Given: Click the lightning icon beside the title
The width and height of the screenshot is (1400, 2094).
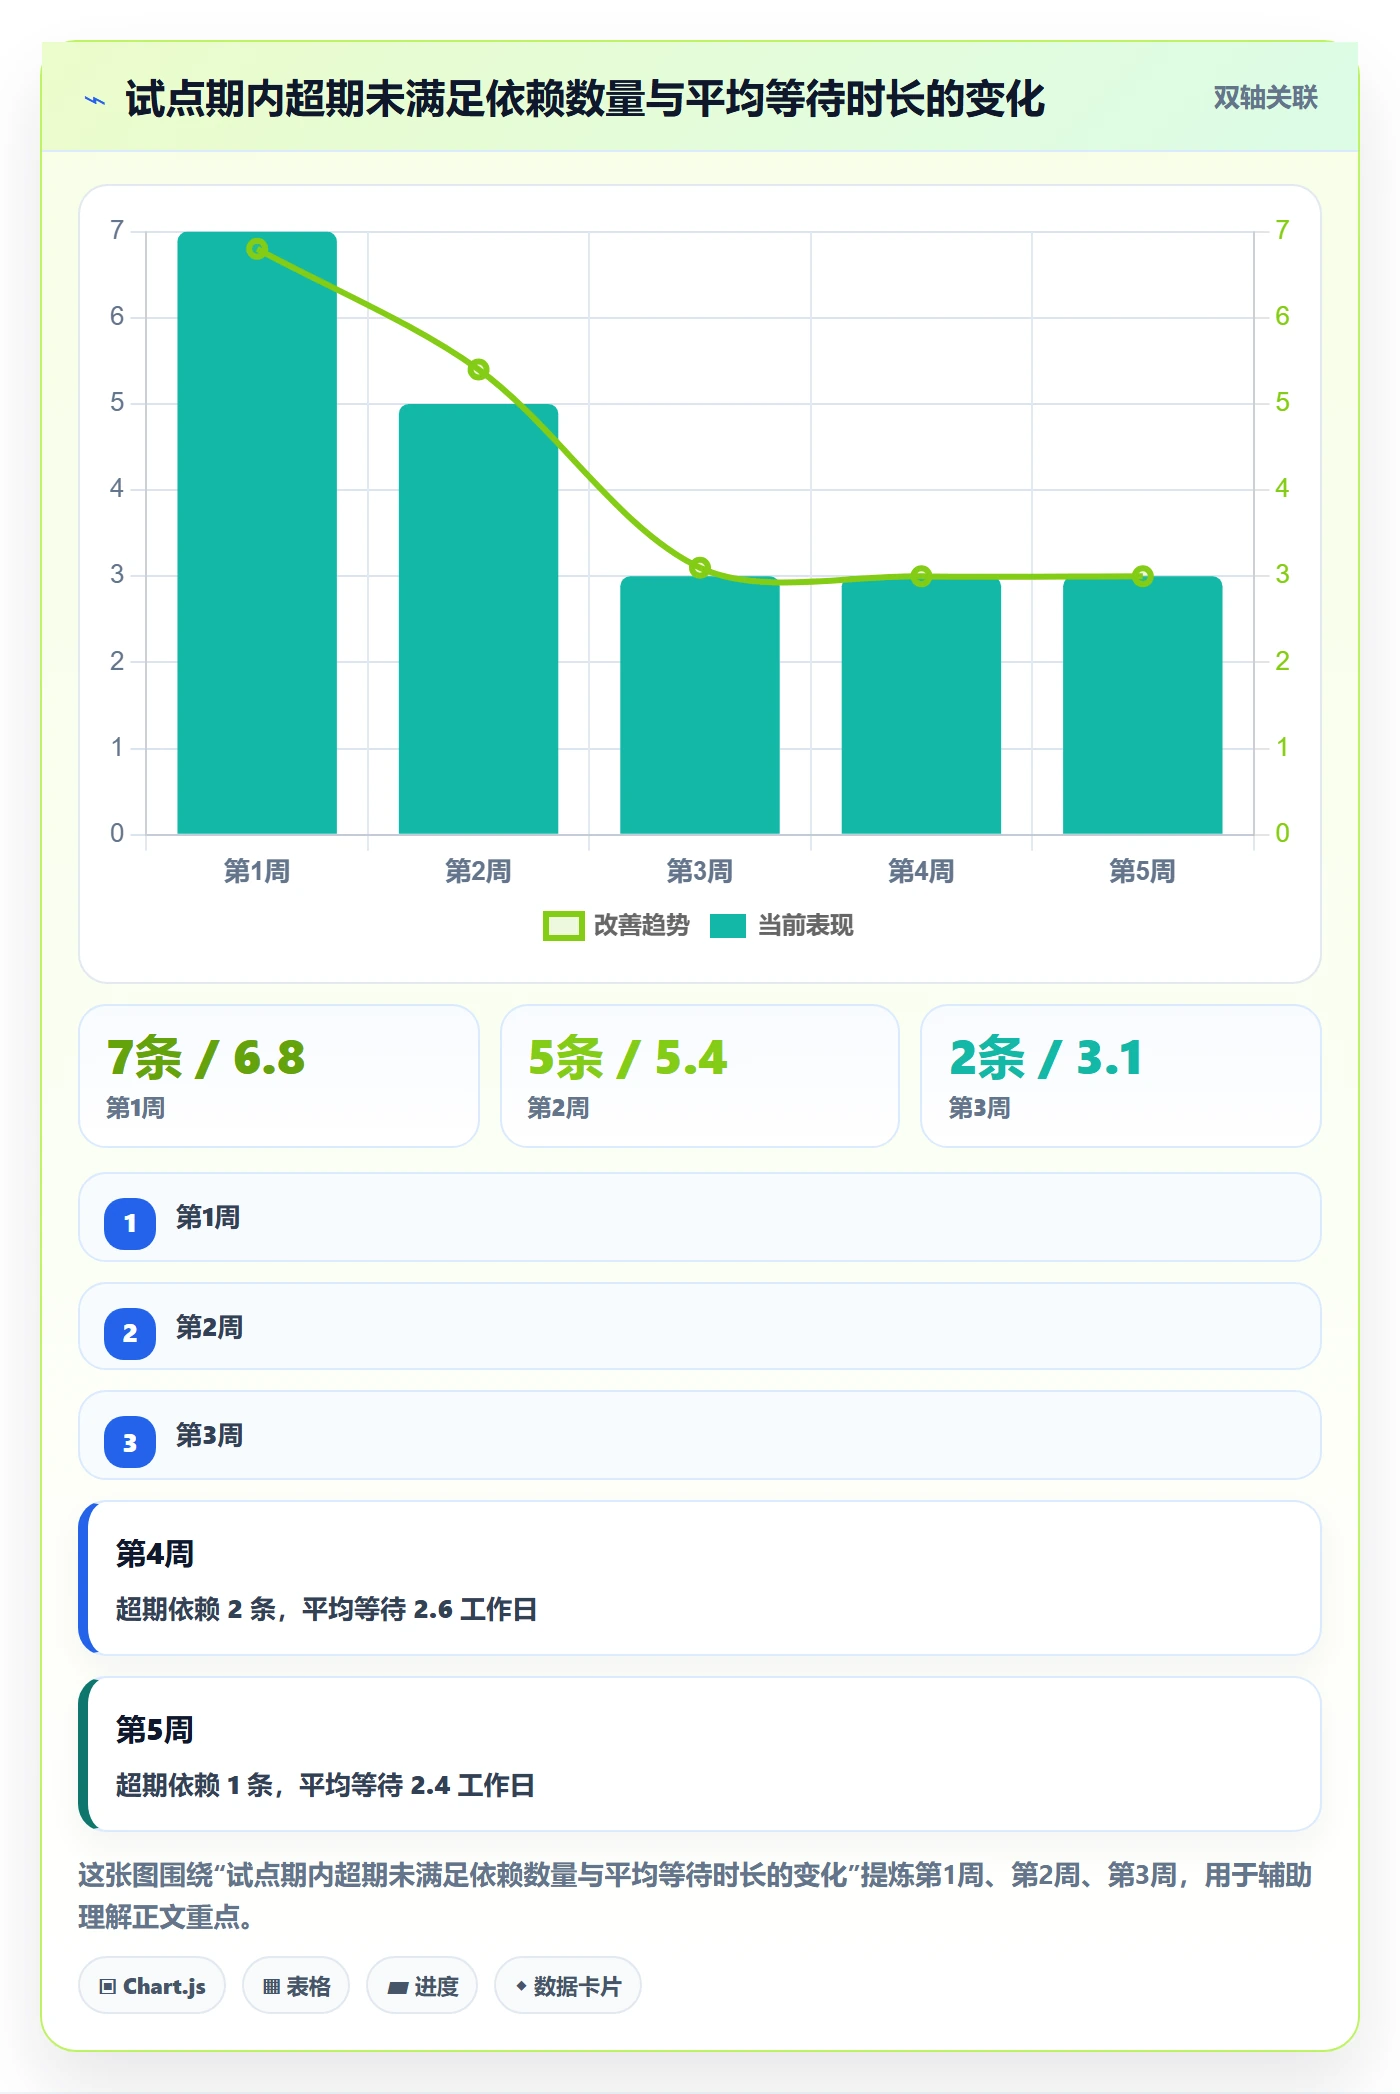Looking at the screenshot, I should 95,100.
